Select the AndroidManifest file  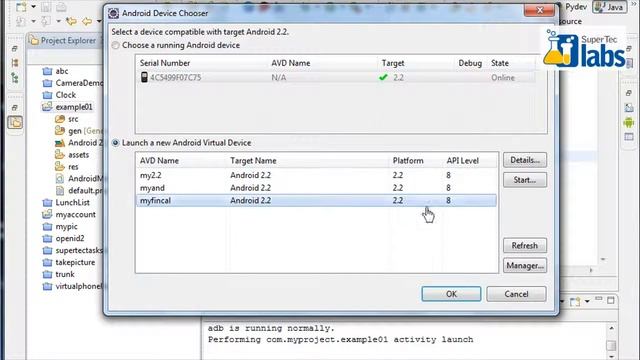click(79, 179)
